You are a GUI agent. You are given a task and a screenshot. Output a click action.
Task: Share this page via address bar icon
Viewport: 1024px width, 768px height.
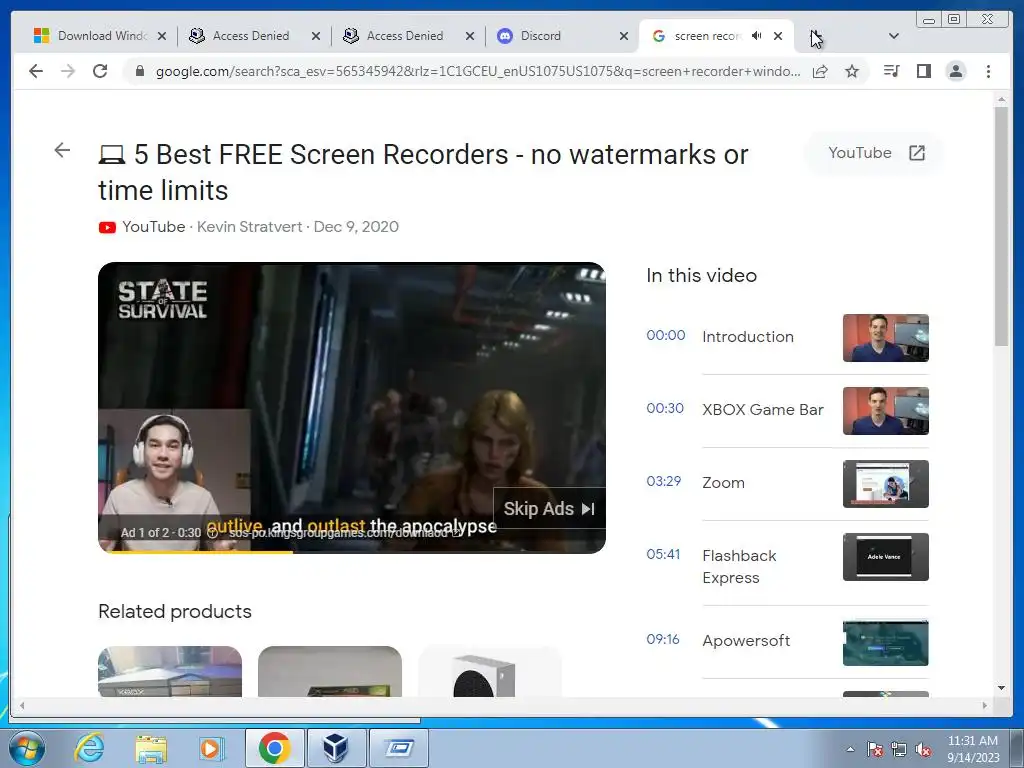820,71
